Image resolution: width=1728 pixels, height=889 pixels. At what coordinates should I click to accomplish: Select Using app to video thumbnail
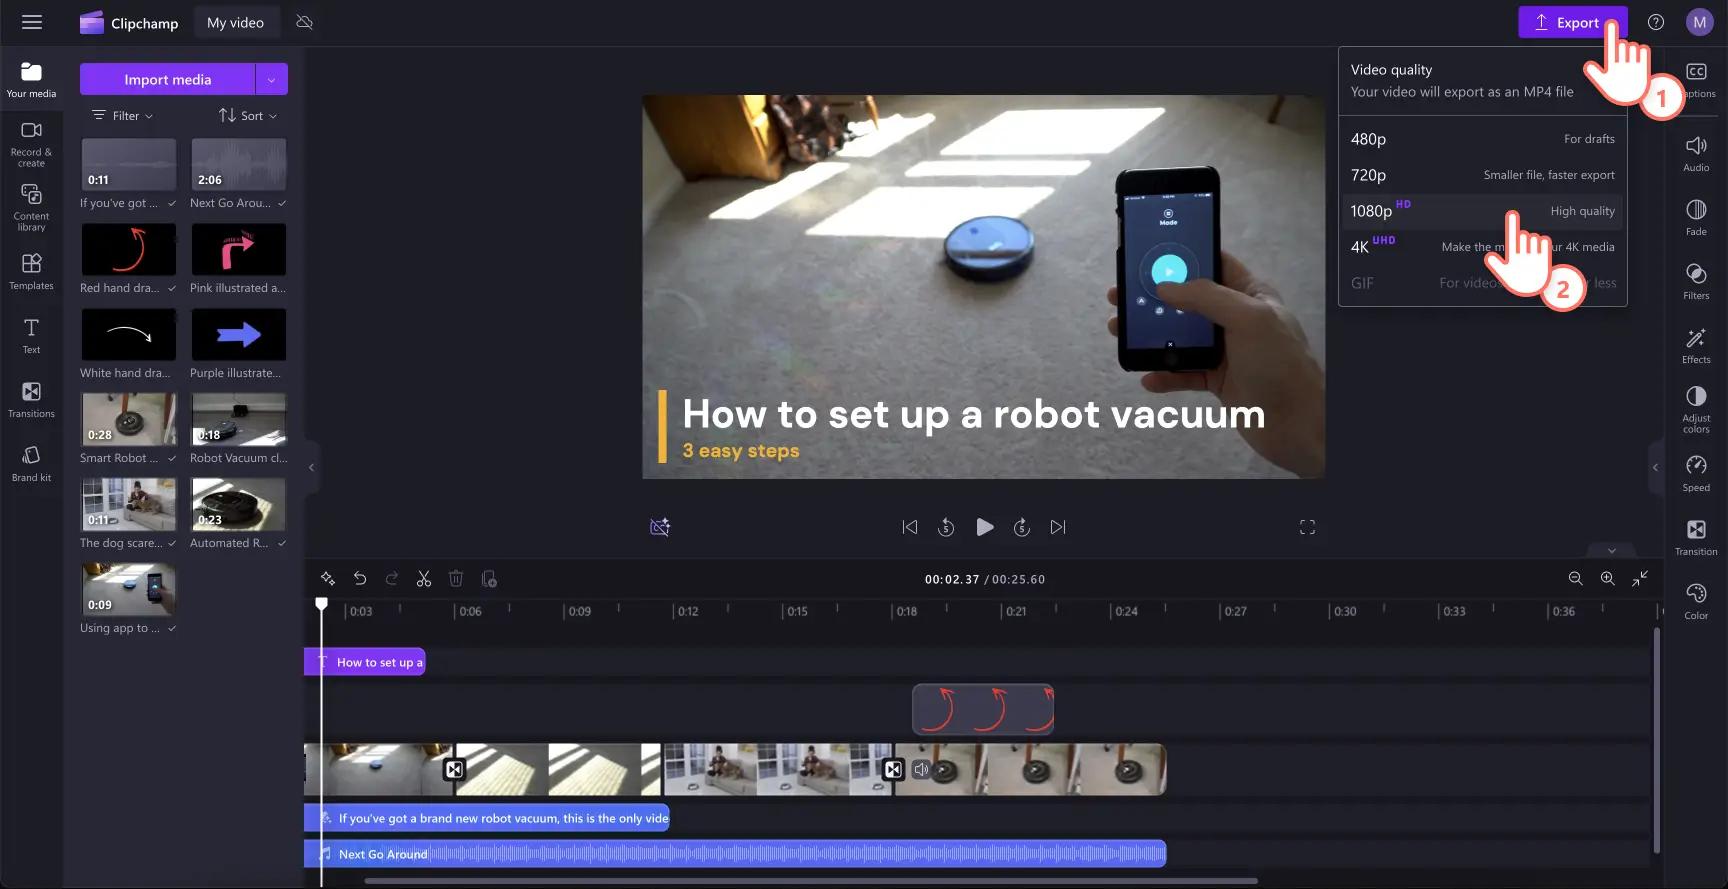(128, 589)
